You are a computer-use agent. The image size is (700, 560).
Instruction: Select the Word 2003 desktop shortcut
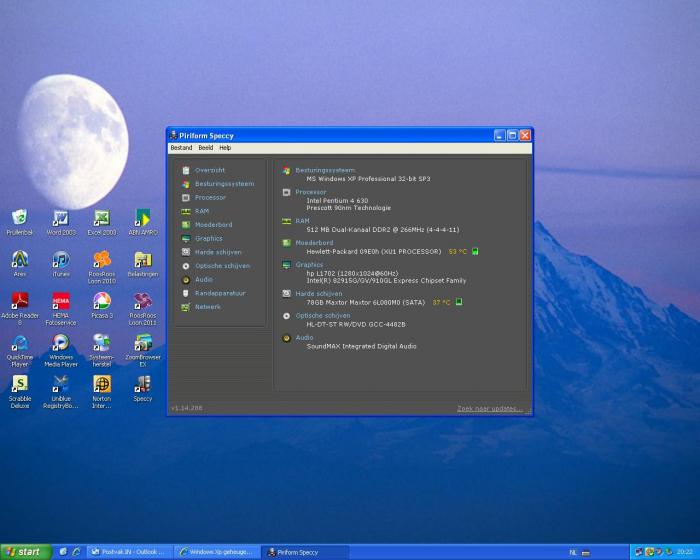tap(61, 222)
